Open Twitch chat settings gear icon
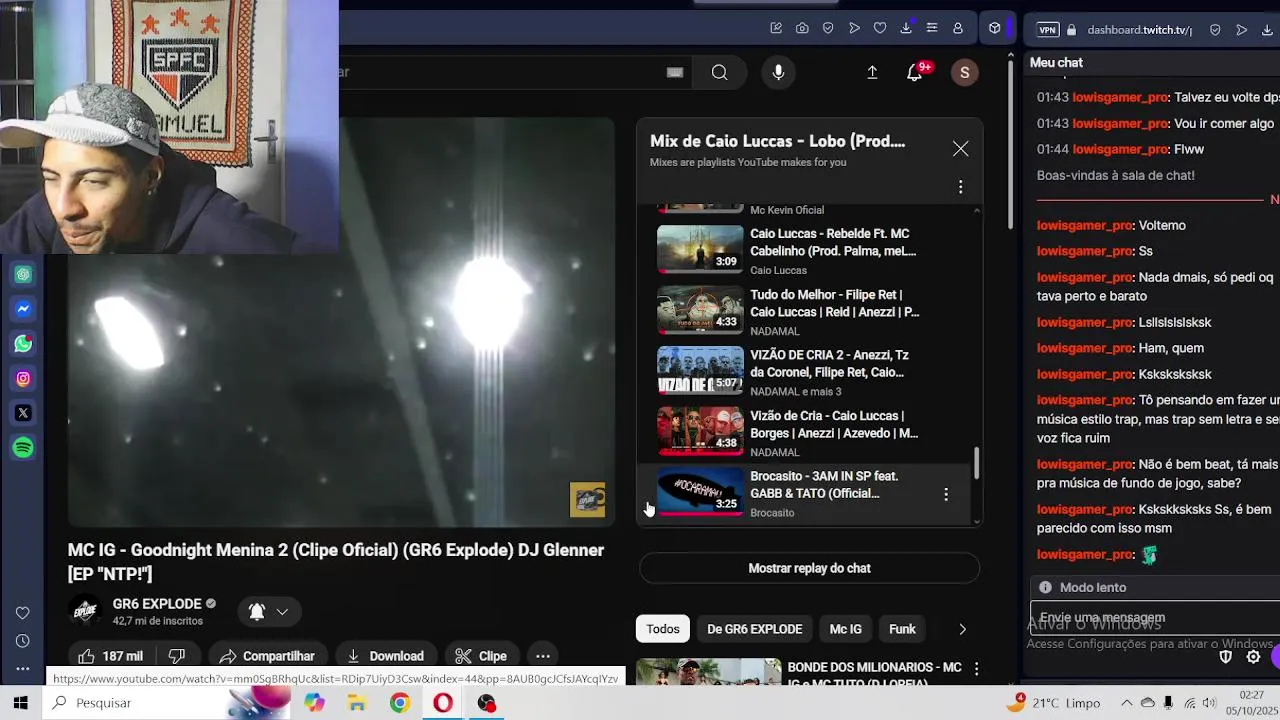This screenshot has width=1280, height=720. click(x=1253, y=657)
